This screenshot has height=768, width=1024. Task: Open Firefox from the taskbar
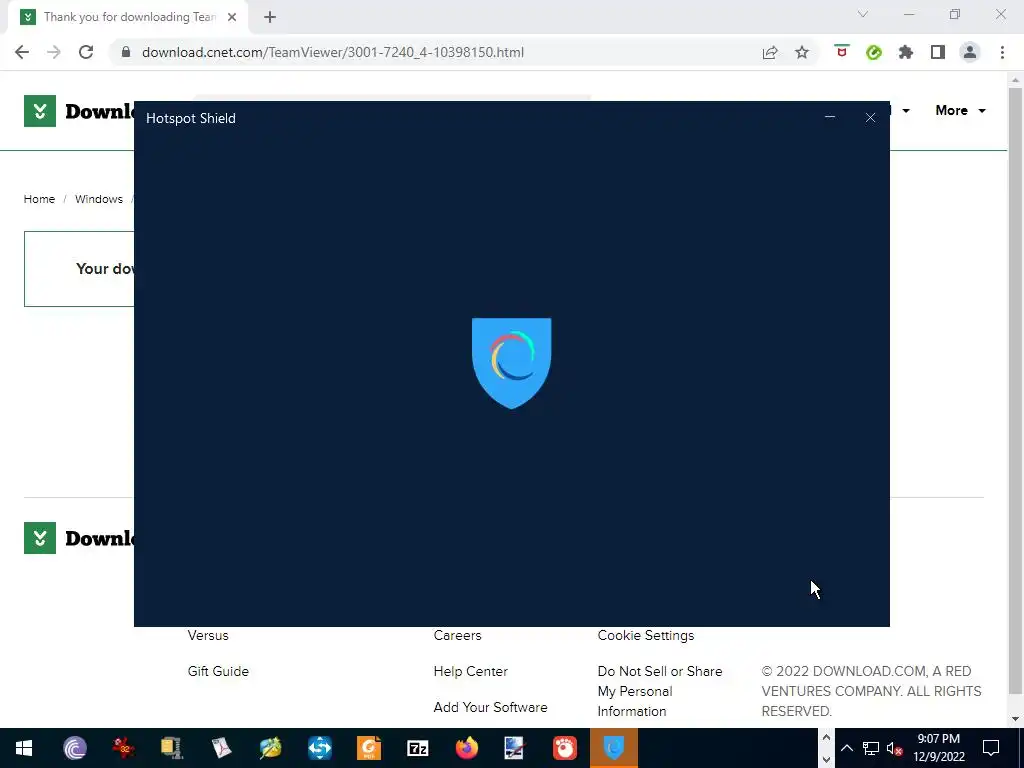click(466, 748)
